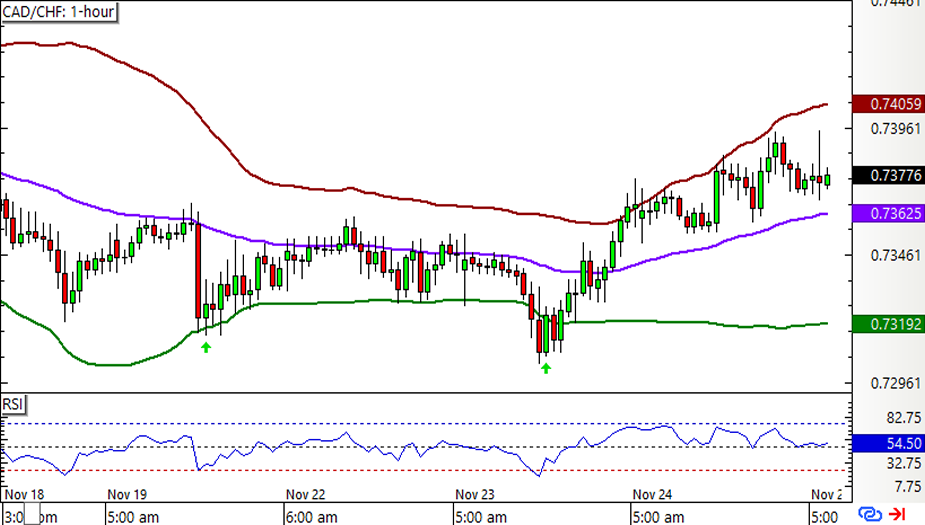Click the Nov 19 date label
The width and height of the screenshot is (925, 525).
point(127,494)
